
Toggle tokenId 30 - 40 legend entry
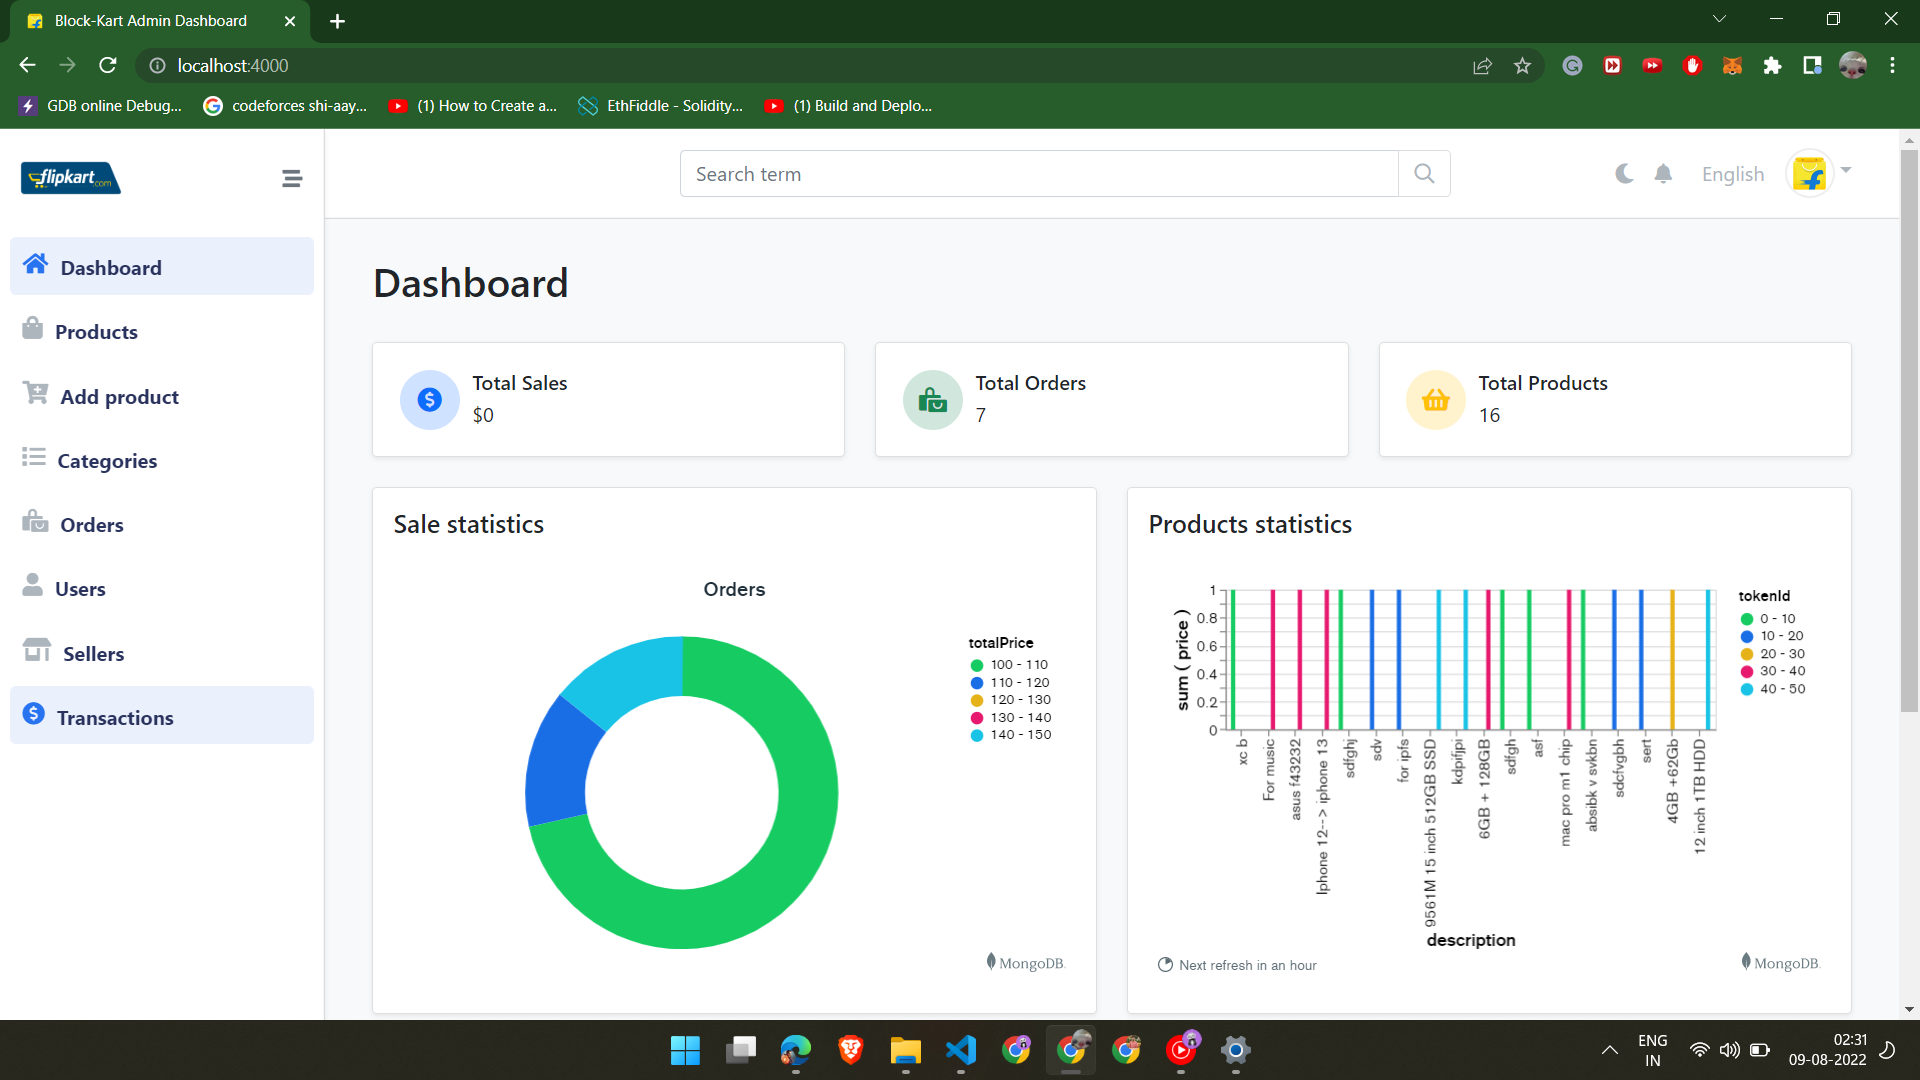tap(1772, 671)
